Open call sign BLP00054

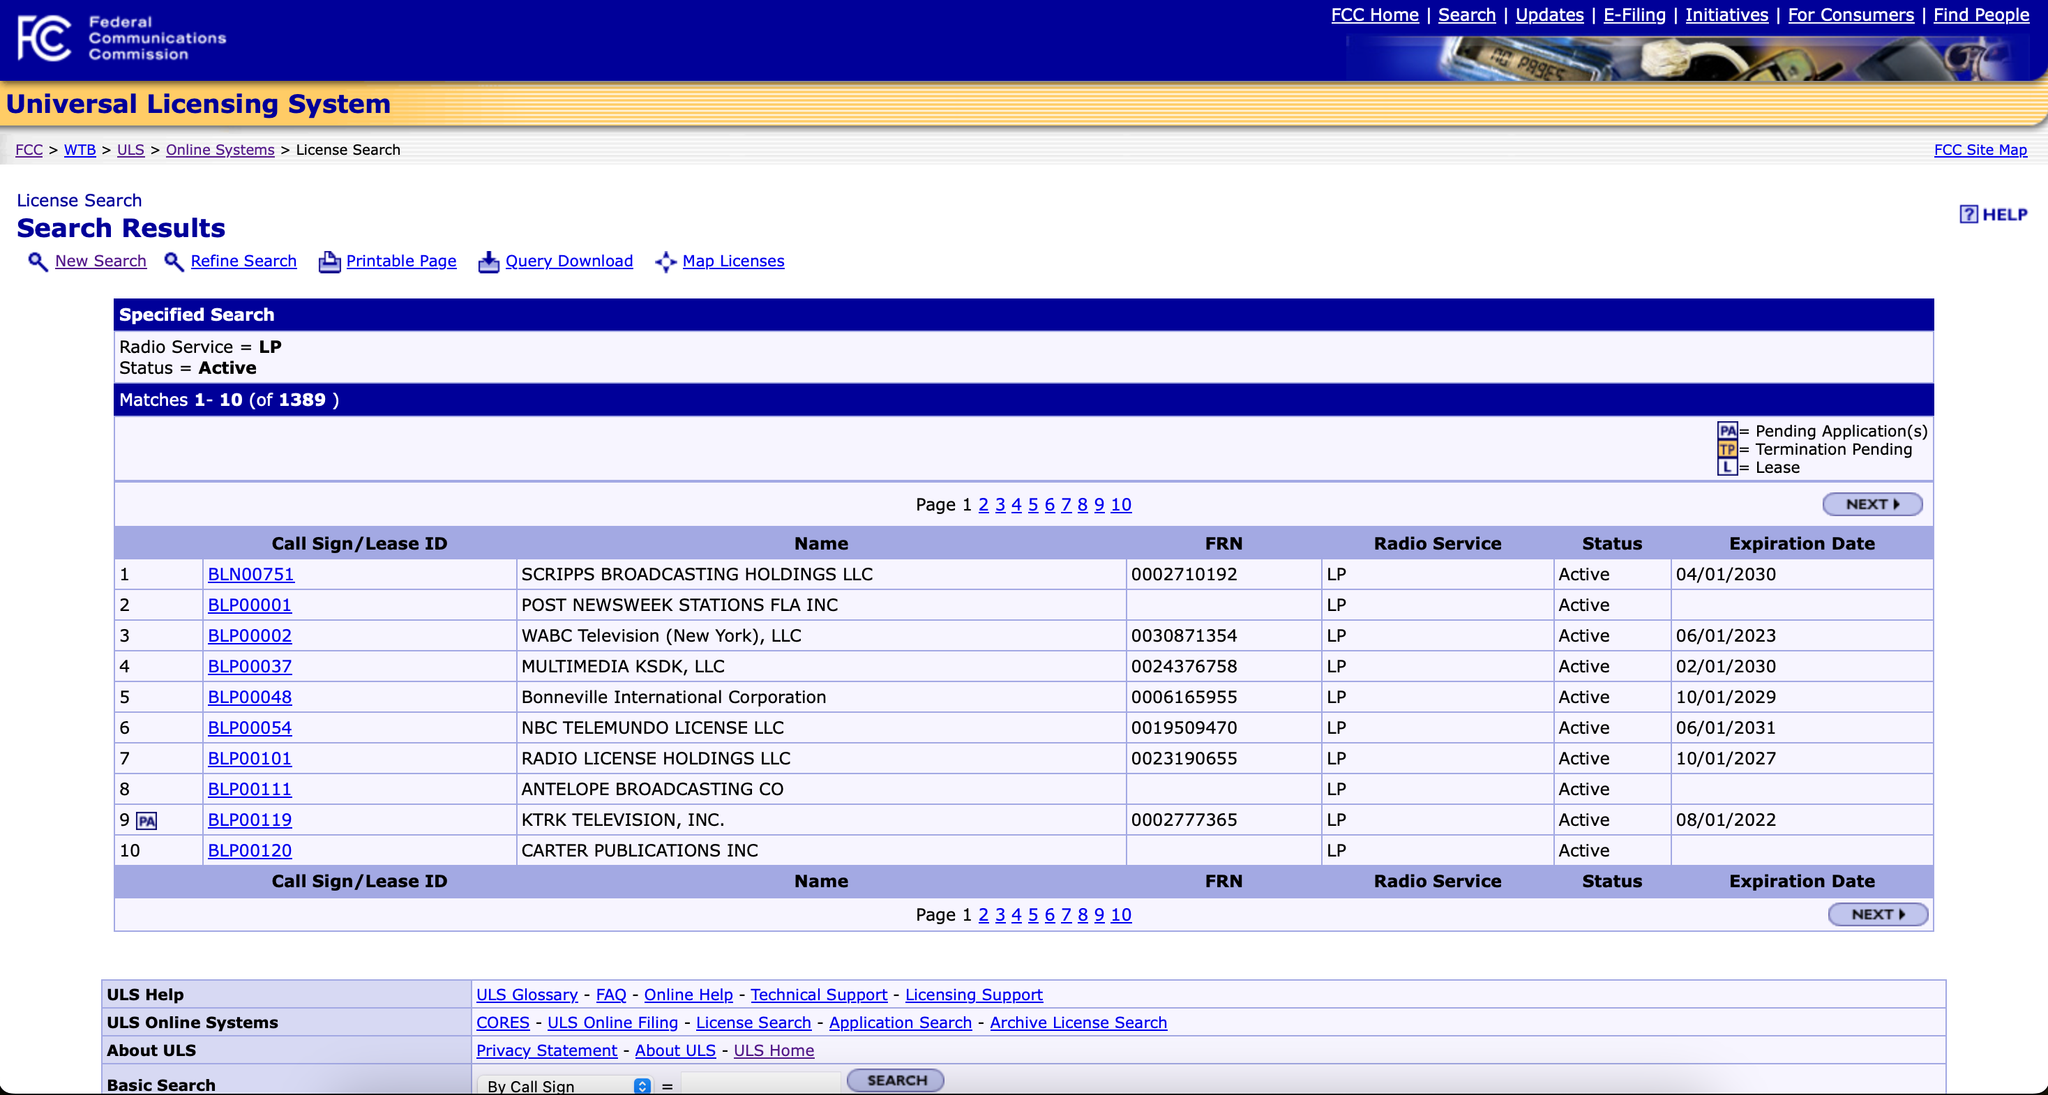pos(250,728)
